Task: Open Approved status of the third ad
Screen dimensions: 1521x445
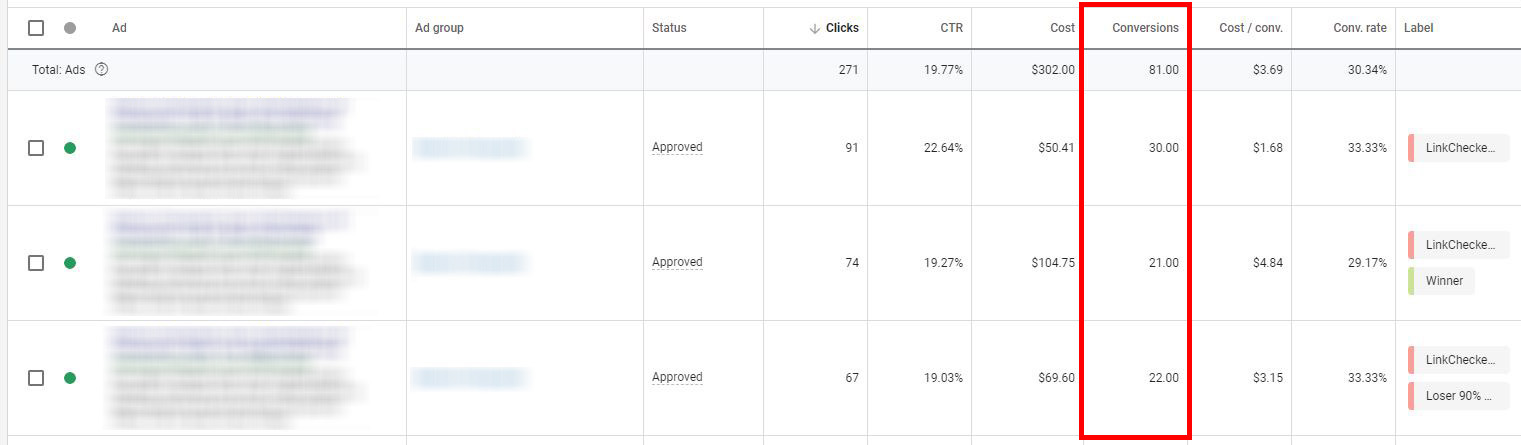Action: [x=677, y=378]
